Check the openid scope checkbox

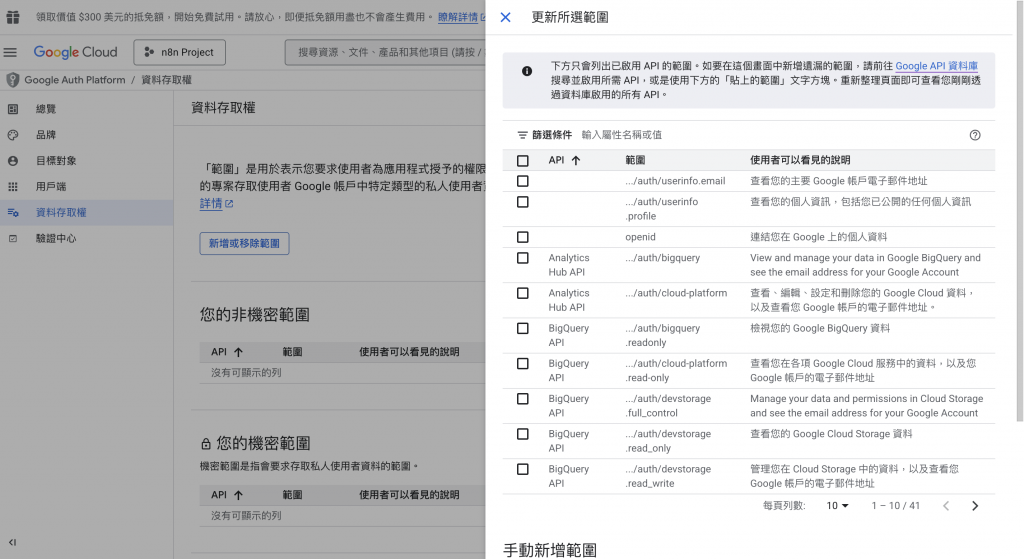522,237
